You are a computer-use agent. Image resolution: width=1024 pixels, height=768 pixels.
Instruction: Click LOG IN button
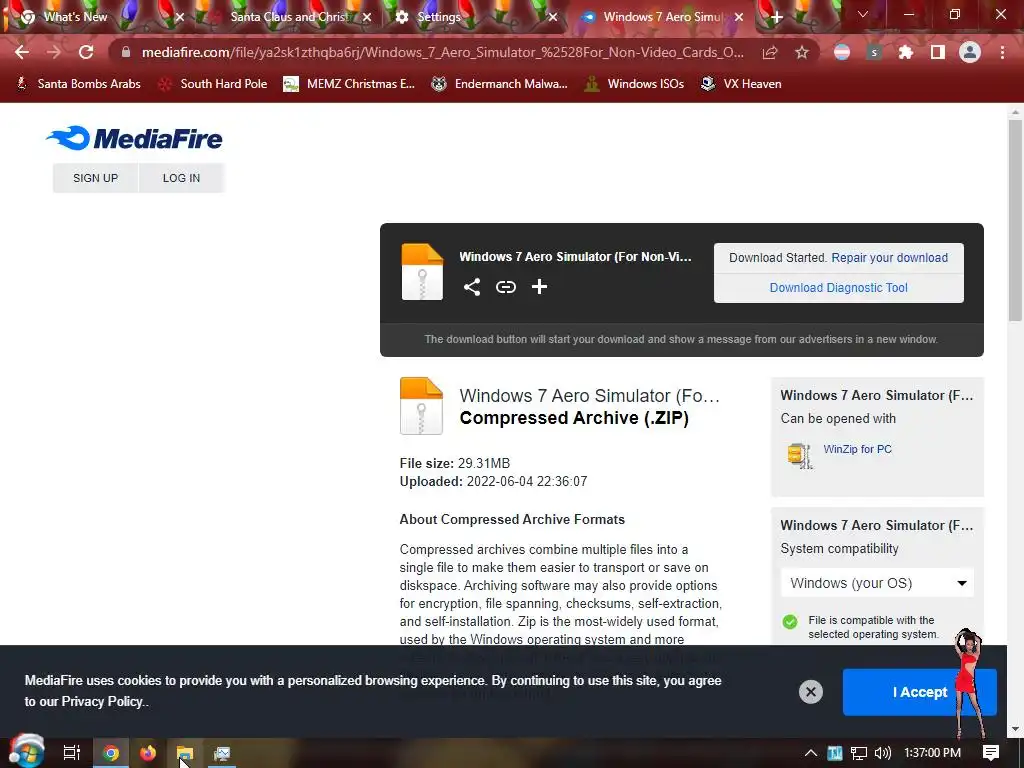(182, 178)
